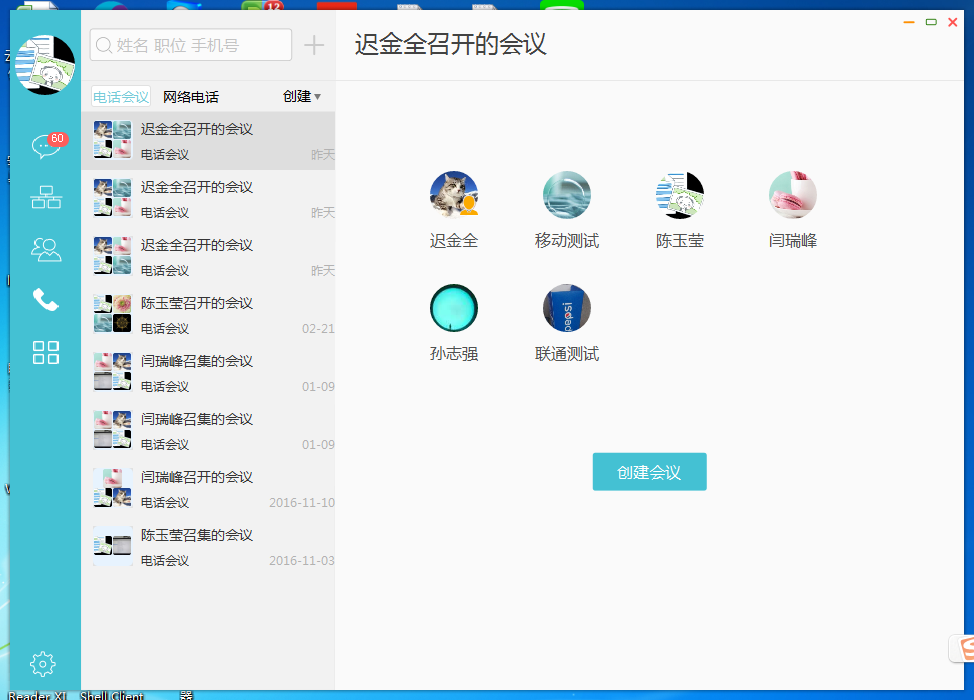Click the 联通测试 member avatar
Image resolution: width=974 pixels, height=700 pixels.
point(567,307)
